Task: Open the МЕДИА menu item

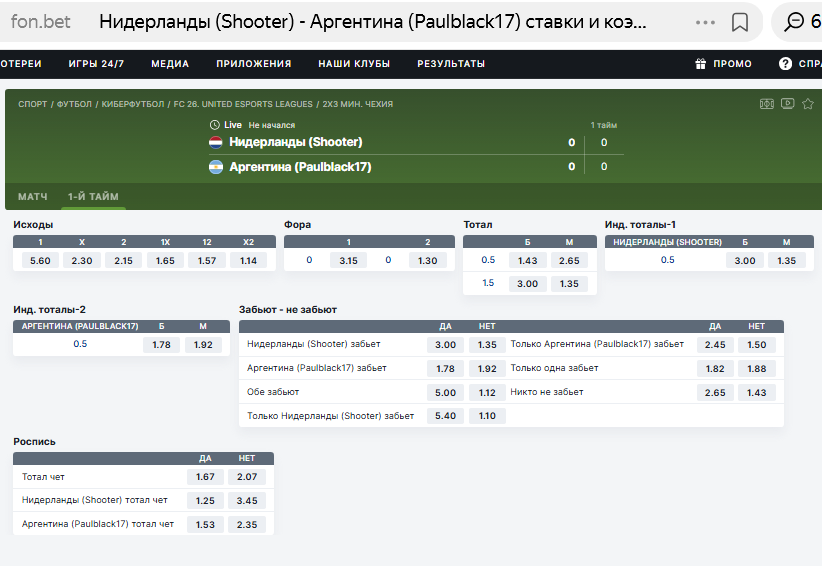Action: pyautogui.click(x=170, y=63)
